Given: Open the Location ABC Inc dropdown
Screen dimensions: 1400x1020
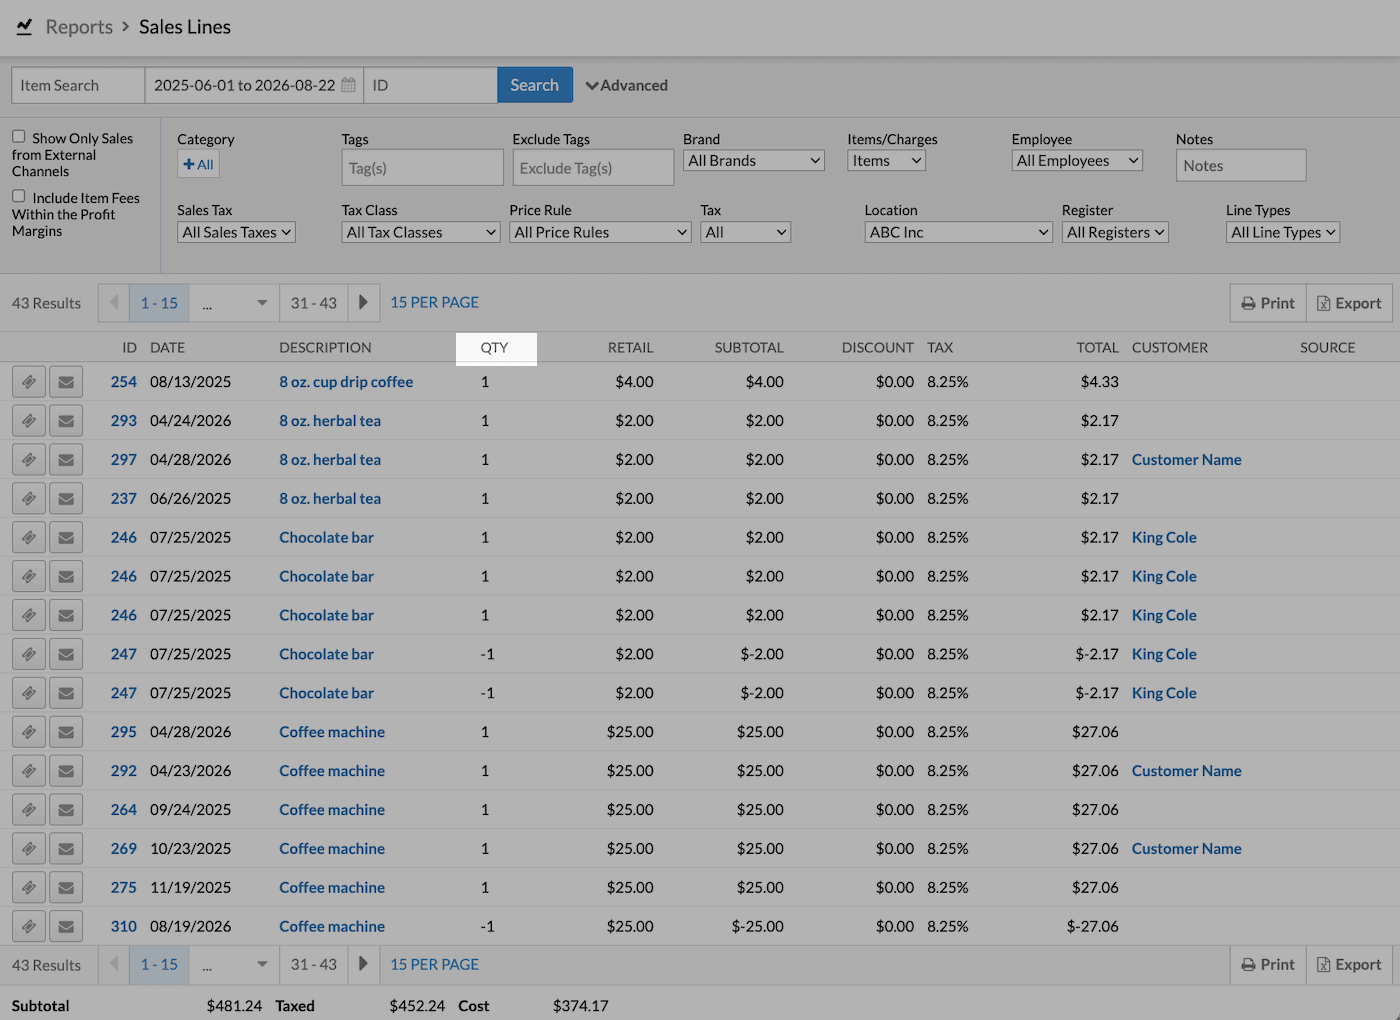Looking at the screenshot, I should click(959, 232).
